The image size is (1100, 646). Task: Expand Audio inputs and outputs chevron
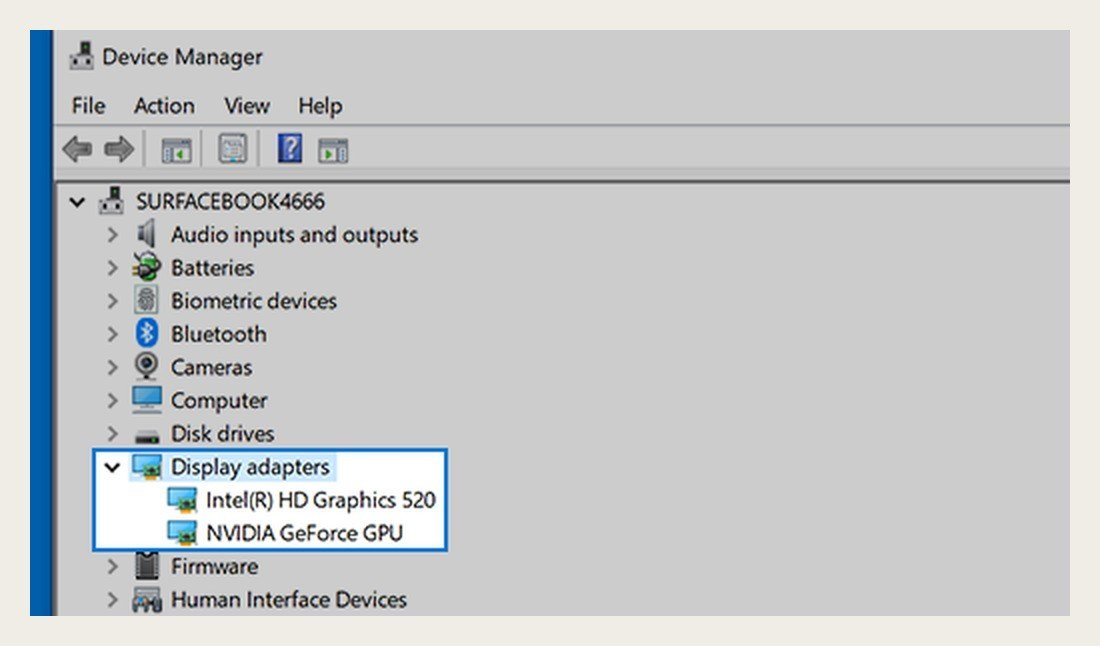[x=112, y=234]
